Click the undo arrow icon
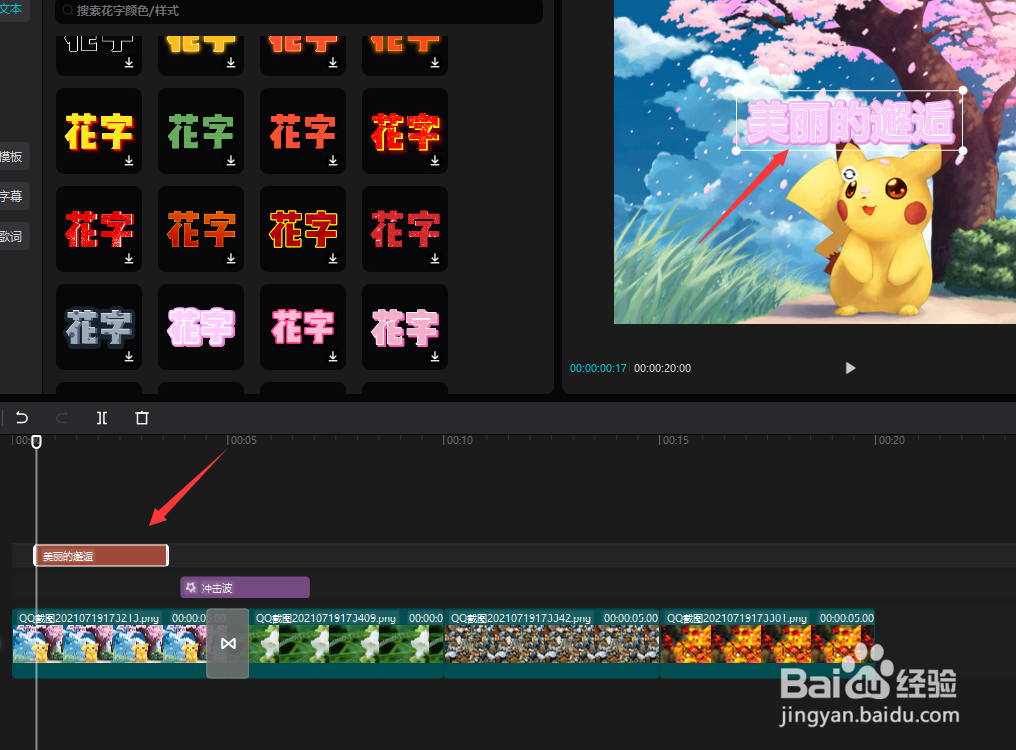This screenshot has height=750, width=1016. [x=21, y=417]
